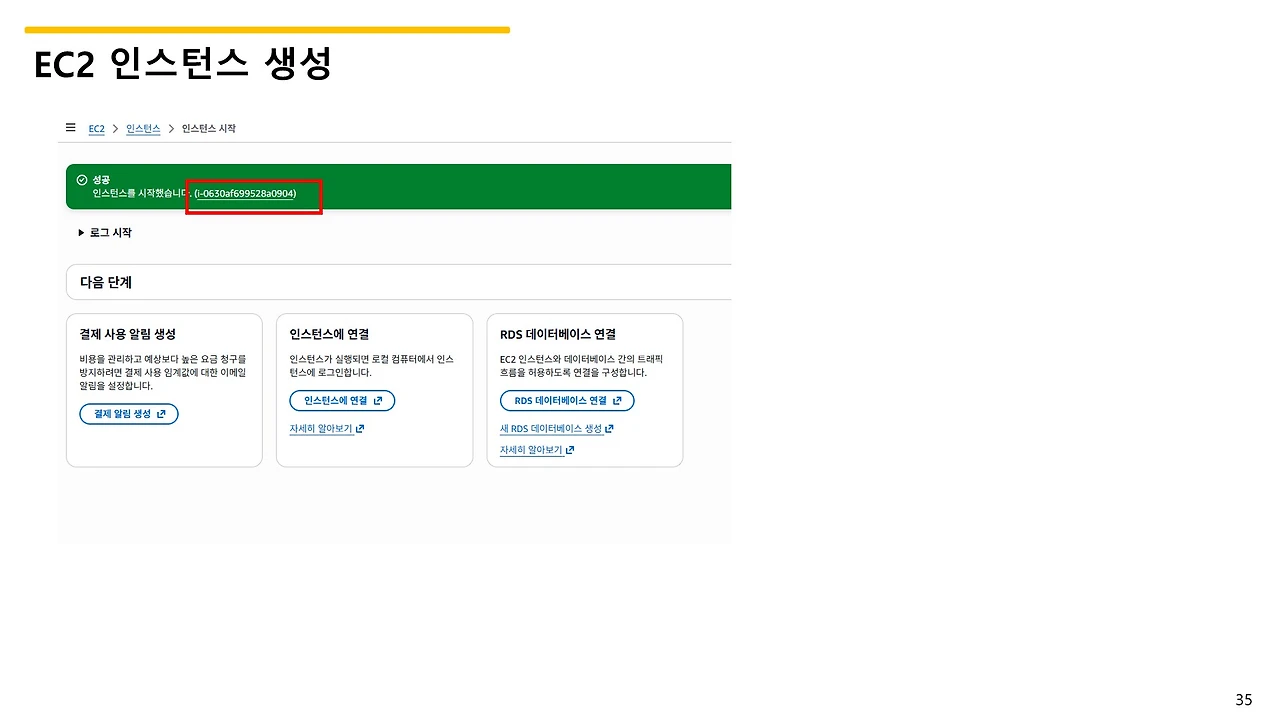Open the EC2 breadcrumb link
Viewport: 1280px width, 720px height.
96,128
